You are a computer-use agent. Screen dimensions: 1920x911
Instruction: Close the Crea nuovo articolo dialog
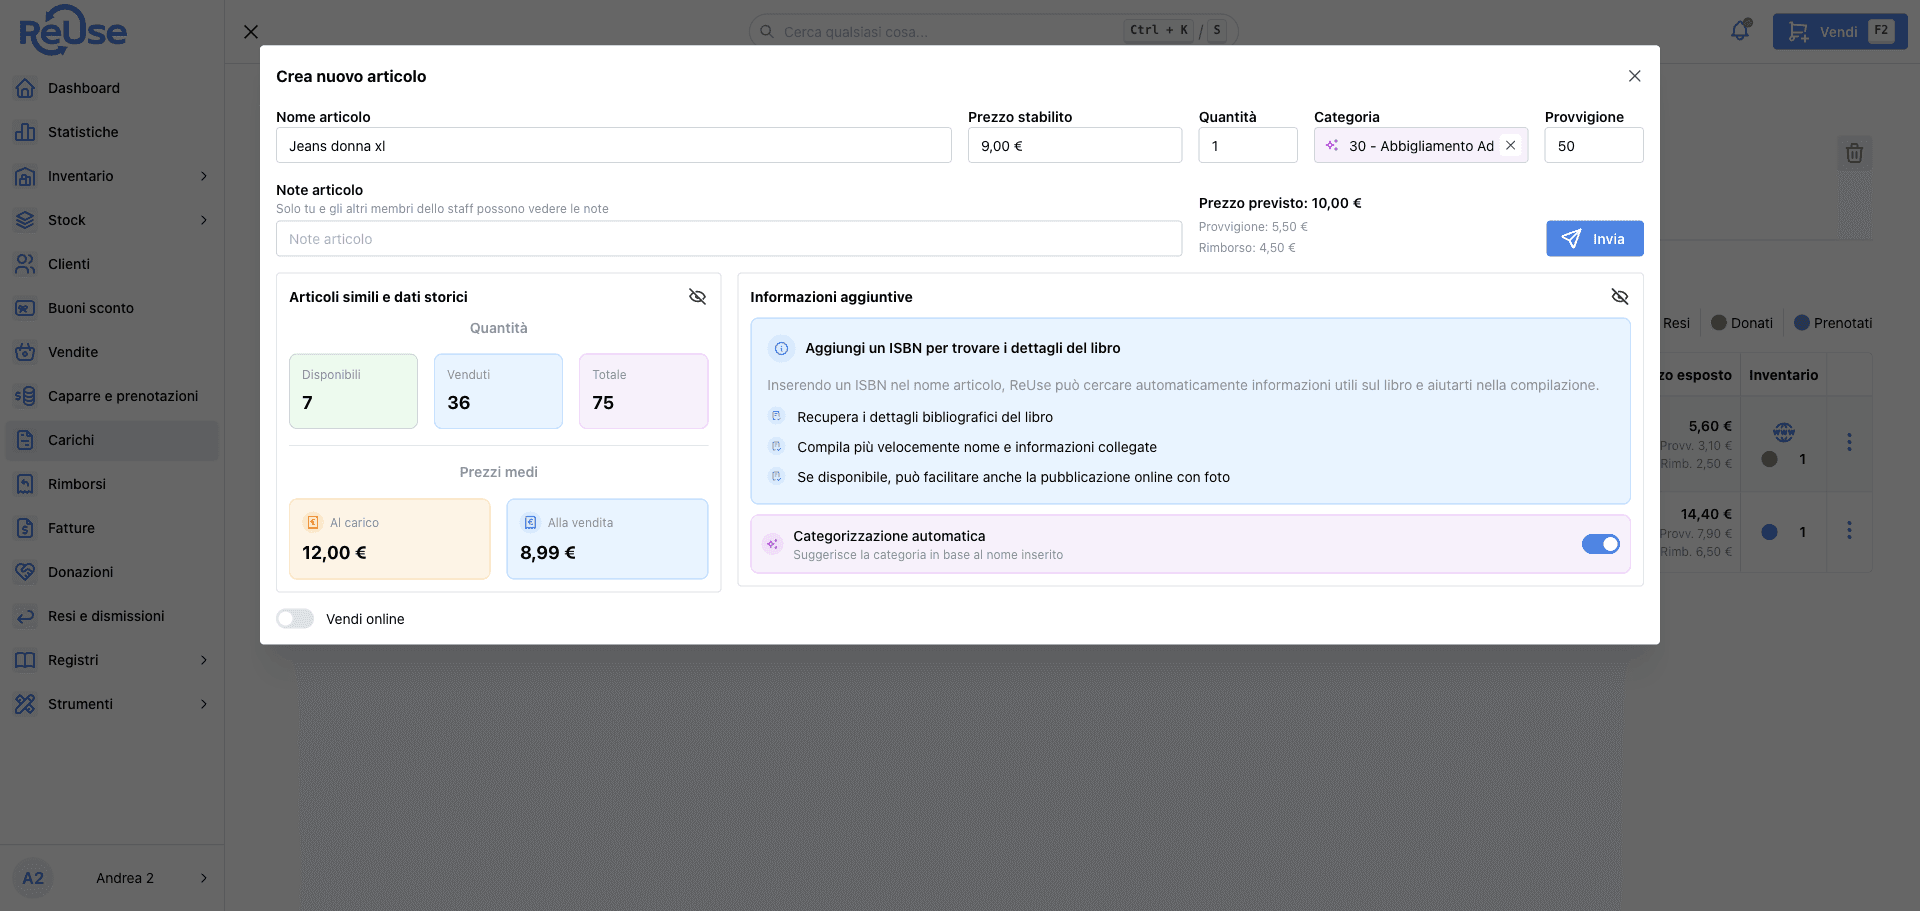pos(1634,76)
